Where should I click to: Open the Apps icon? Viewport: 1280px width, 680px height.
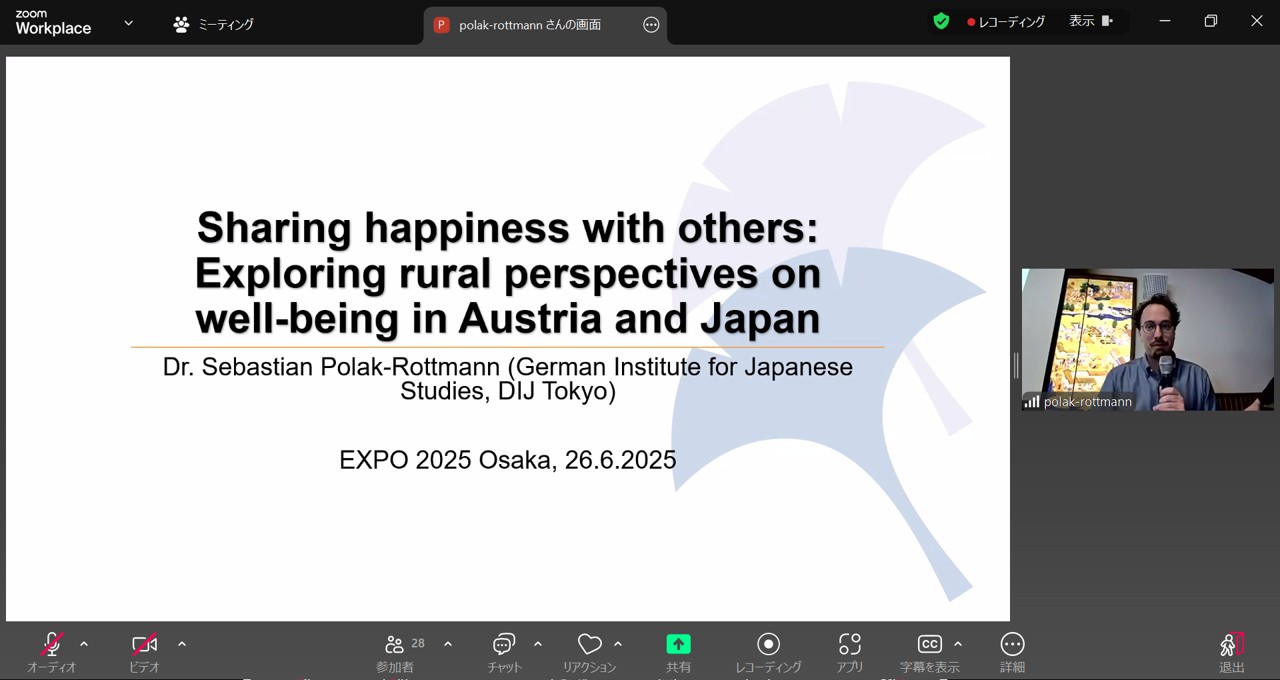point(849,645)
